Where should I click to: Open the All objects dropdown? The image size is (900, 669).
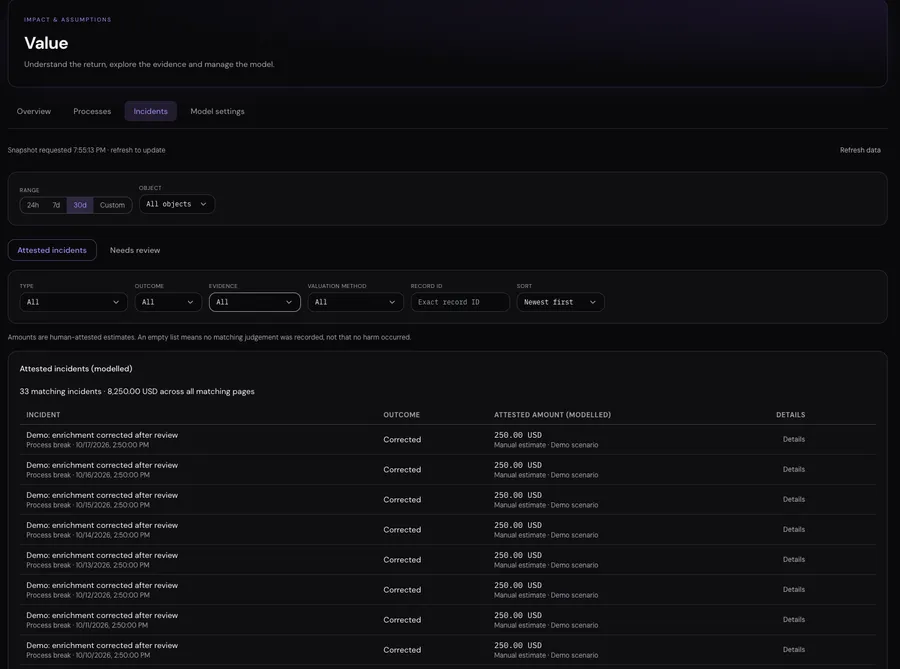[x=177, y=204]
